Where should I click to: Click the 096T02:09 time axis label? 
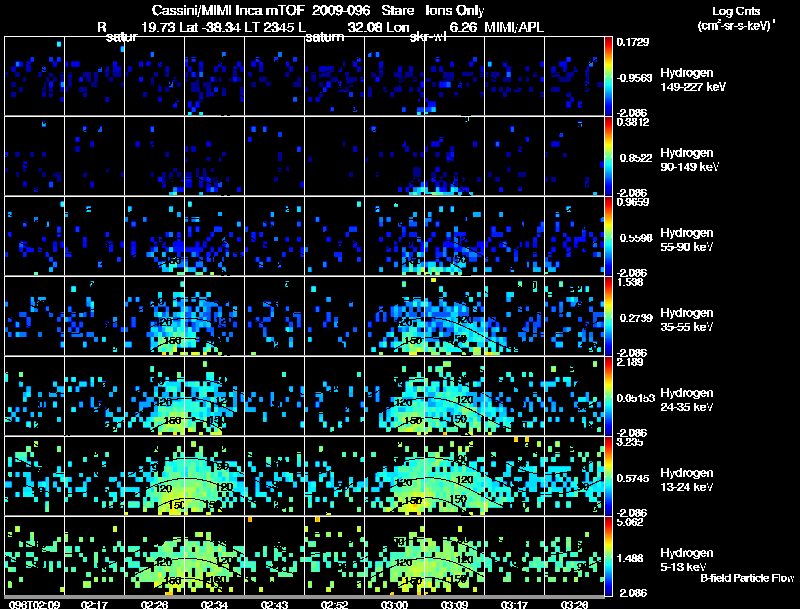(x=34, y=604)
